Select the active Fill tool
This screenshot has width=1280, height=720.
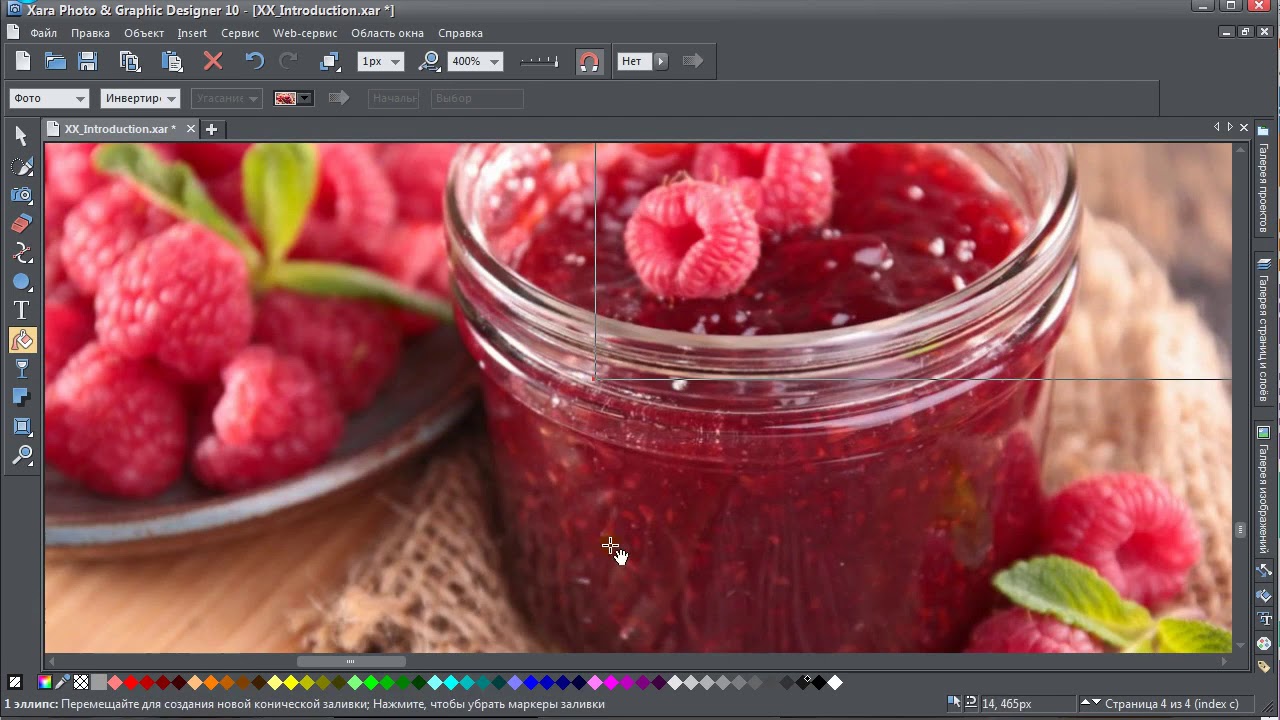(22, 340)
